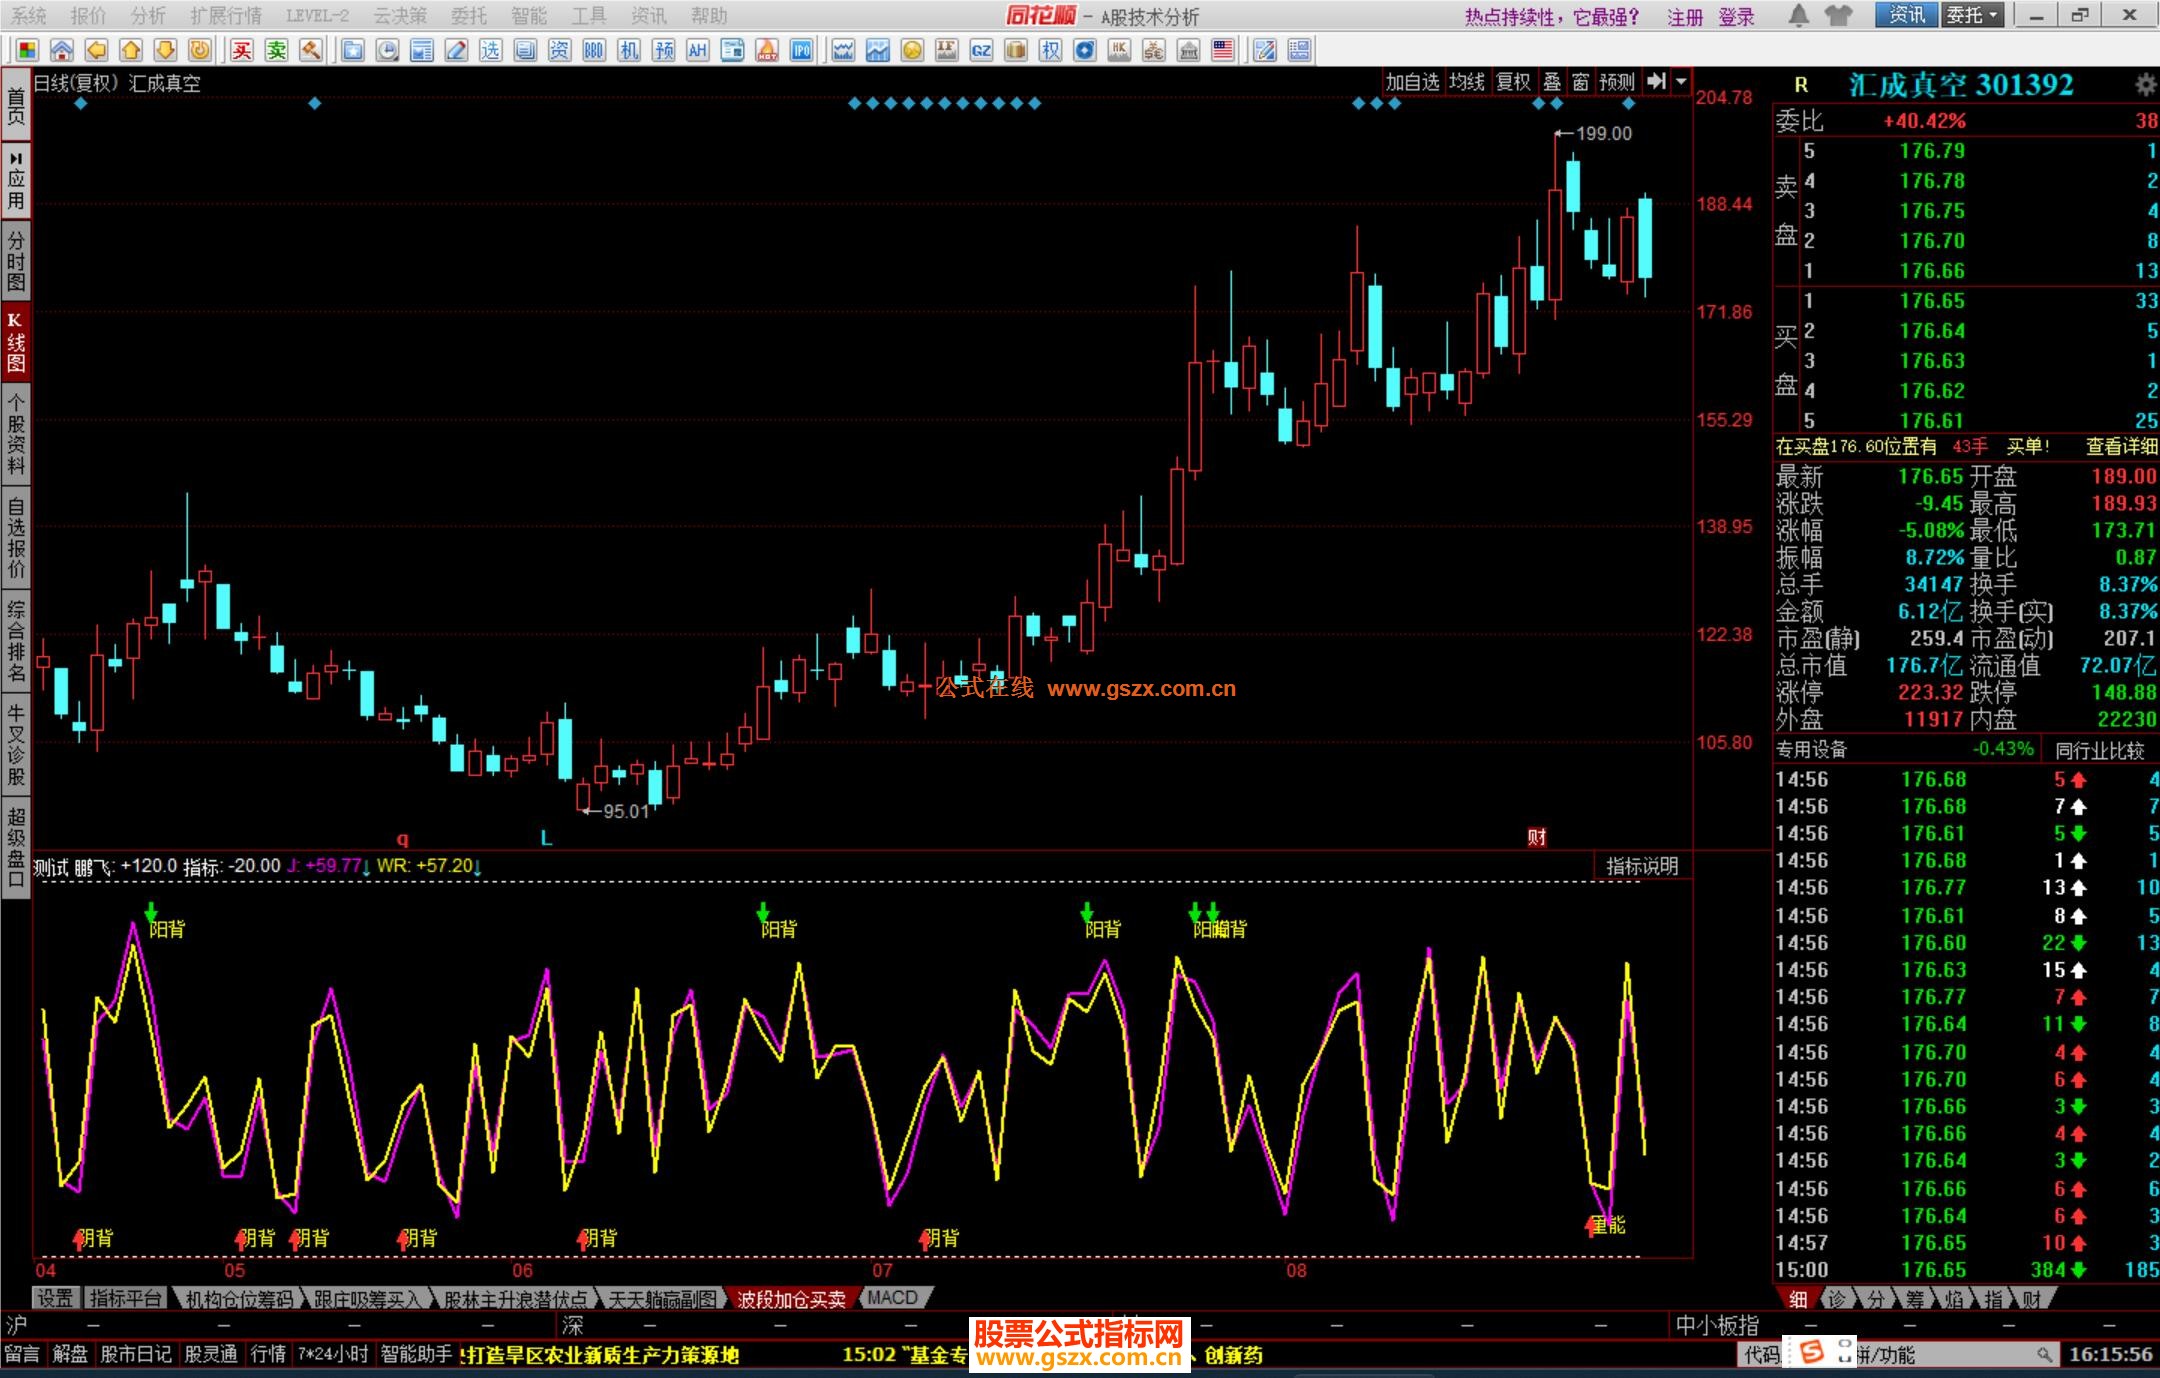Viewport: 2160px width, 1378px height.
Task: Click the US flag market icon
Action: click(x=1222, y=50)
